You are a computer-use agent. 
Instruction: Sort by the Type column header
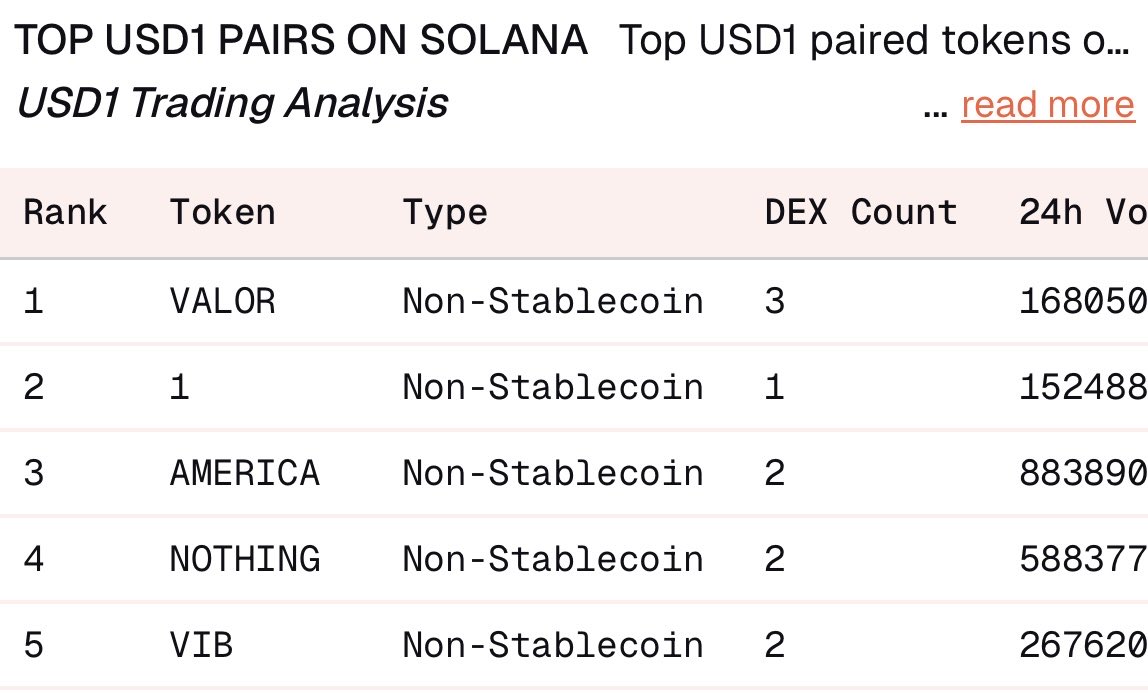coord(445,212)
